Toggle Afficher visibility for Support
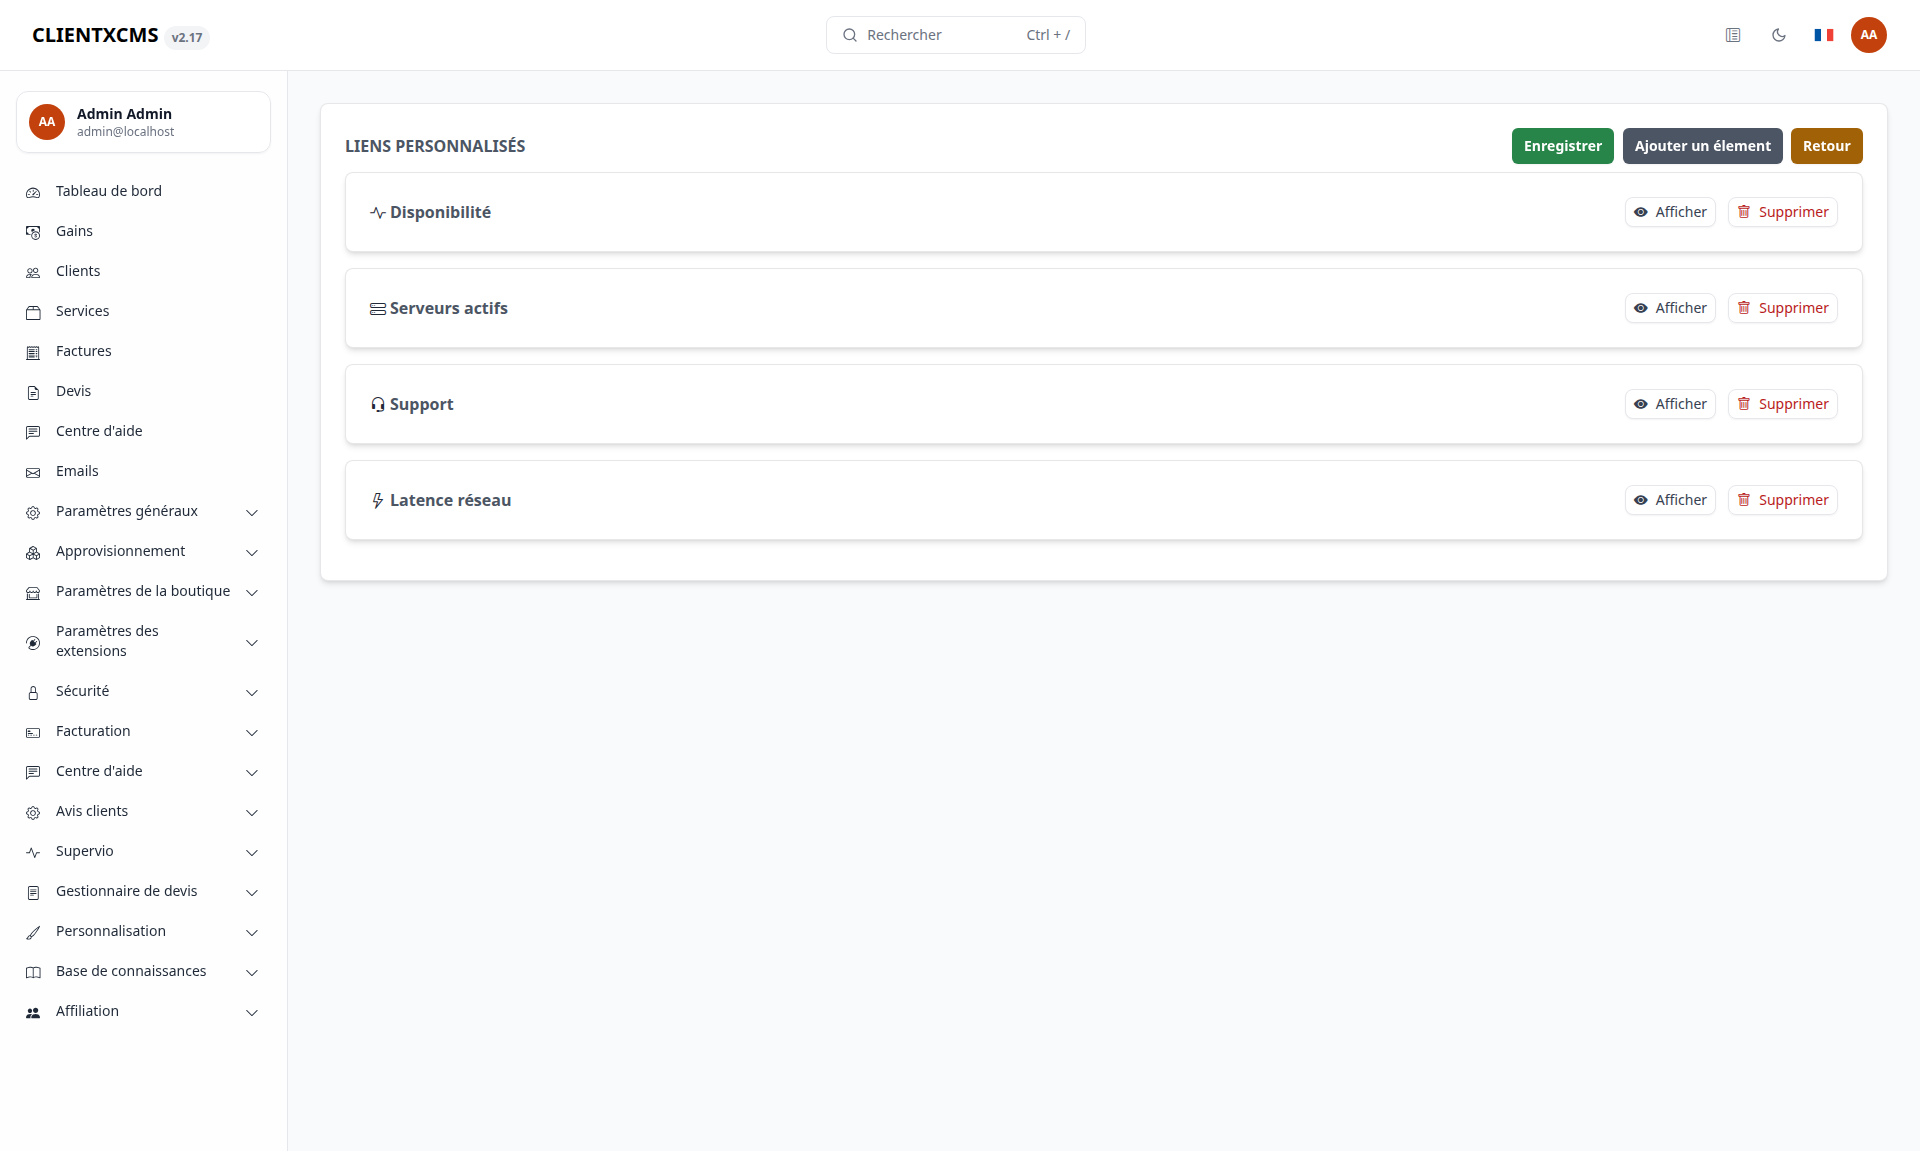The image size is (1920, 1151). click(1670, 404)
